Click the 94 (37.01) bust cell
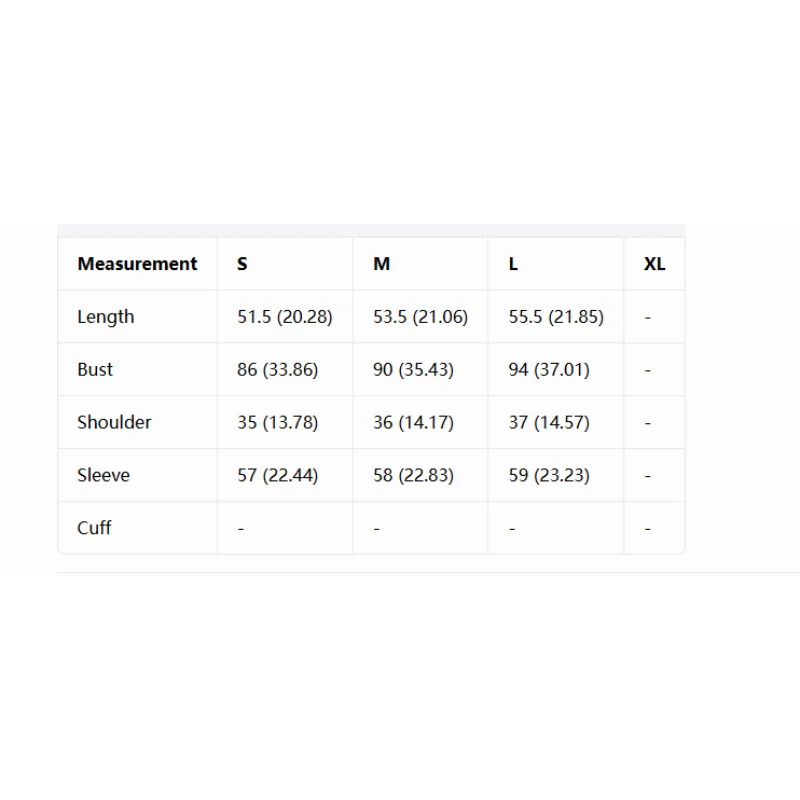Viewport: 800px width, 800px height. tap(549, 369)
